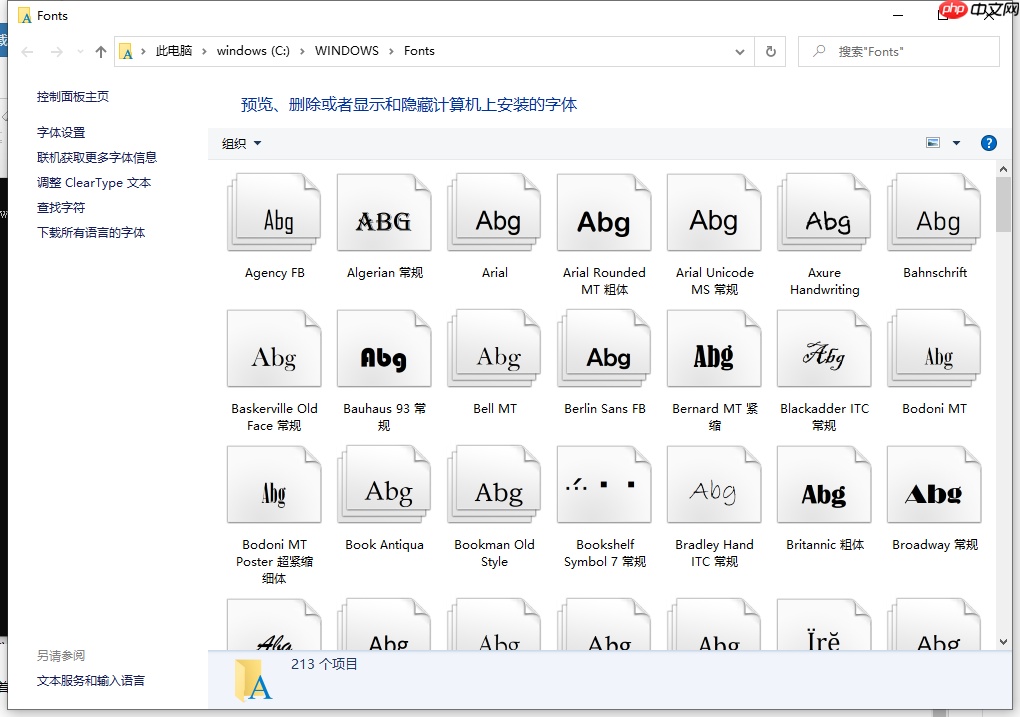Open the Agency FB font icon
Viewport: 1020px width, 717px height.
275,214
